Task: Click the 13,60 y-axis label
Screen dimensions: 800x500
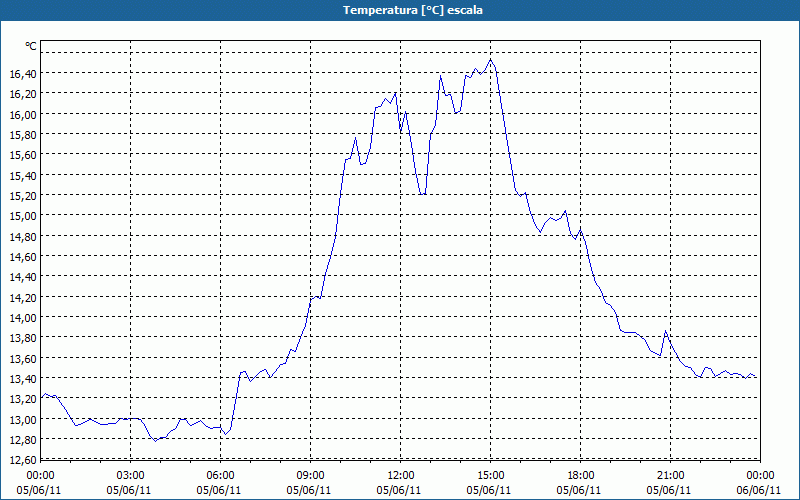Action: [x=23, y=359]
